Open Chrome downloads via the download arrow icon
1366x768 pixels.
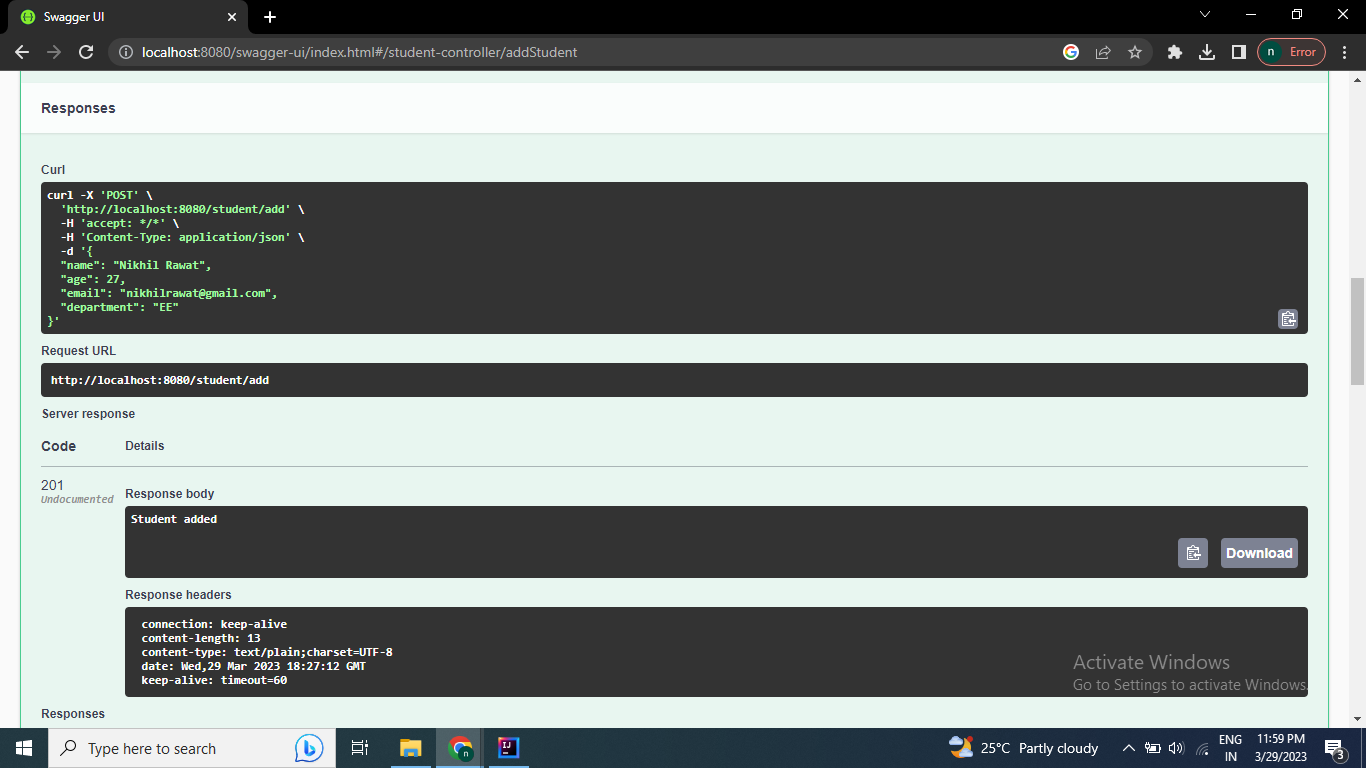[1207, 52]
